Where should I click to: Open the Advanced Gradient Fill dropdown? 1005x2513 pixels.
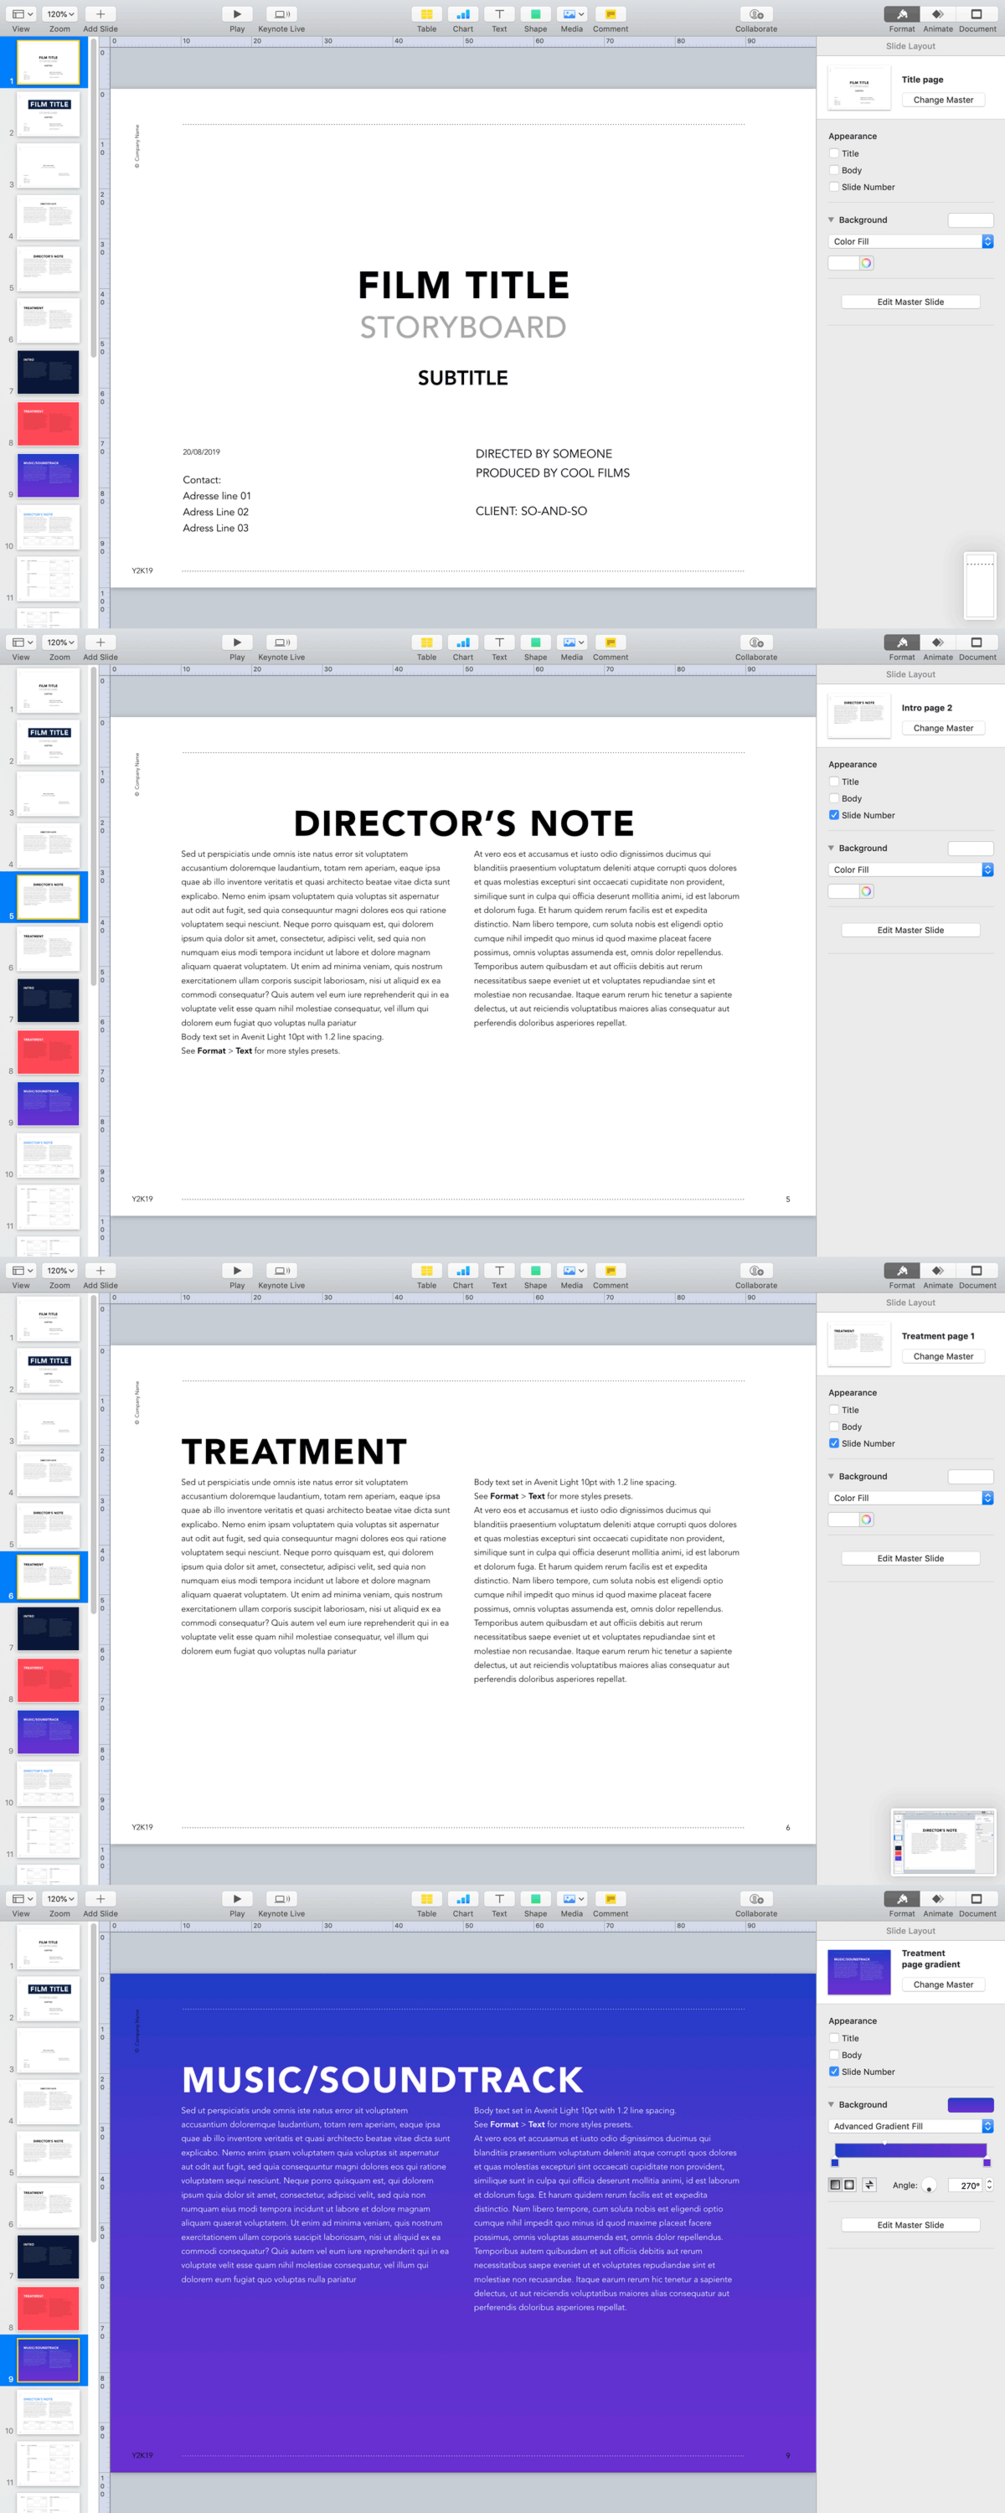pos(911,2126)
